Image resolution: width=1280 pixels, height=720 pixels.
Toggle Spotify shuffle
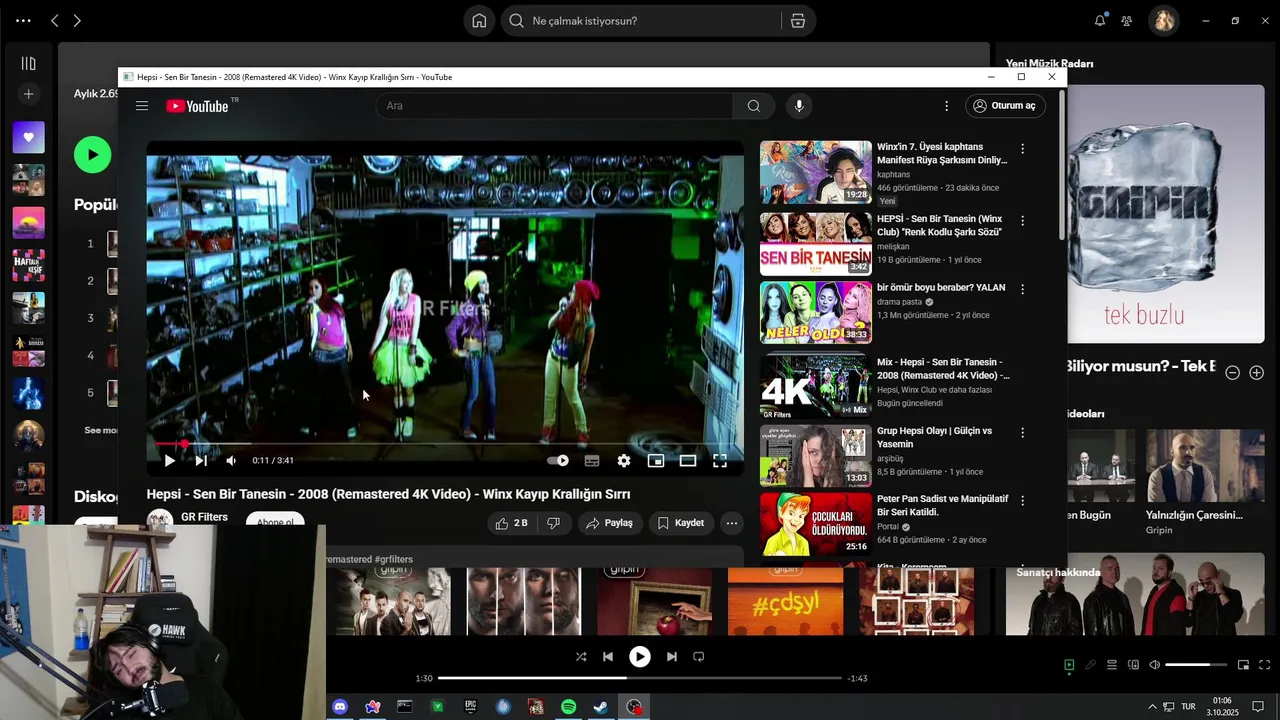coord(581,657)
